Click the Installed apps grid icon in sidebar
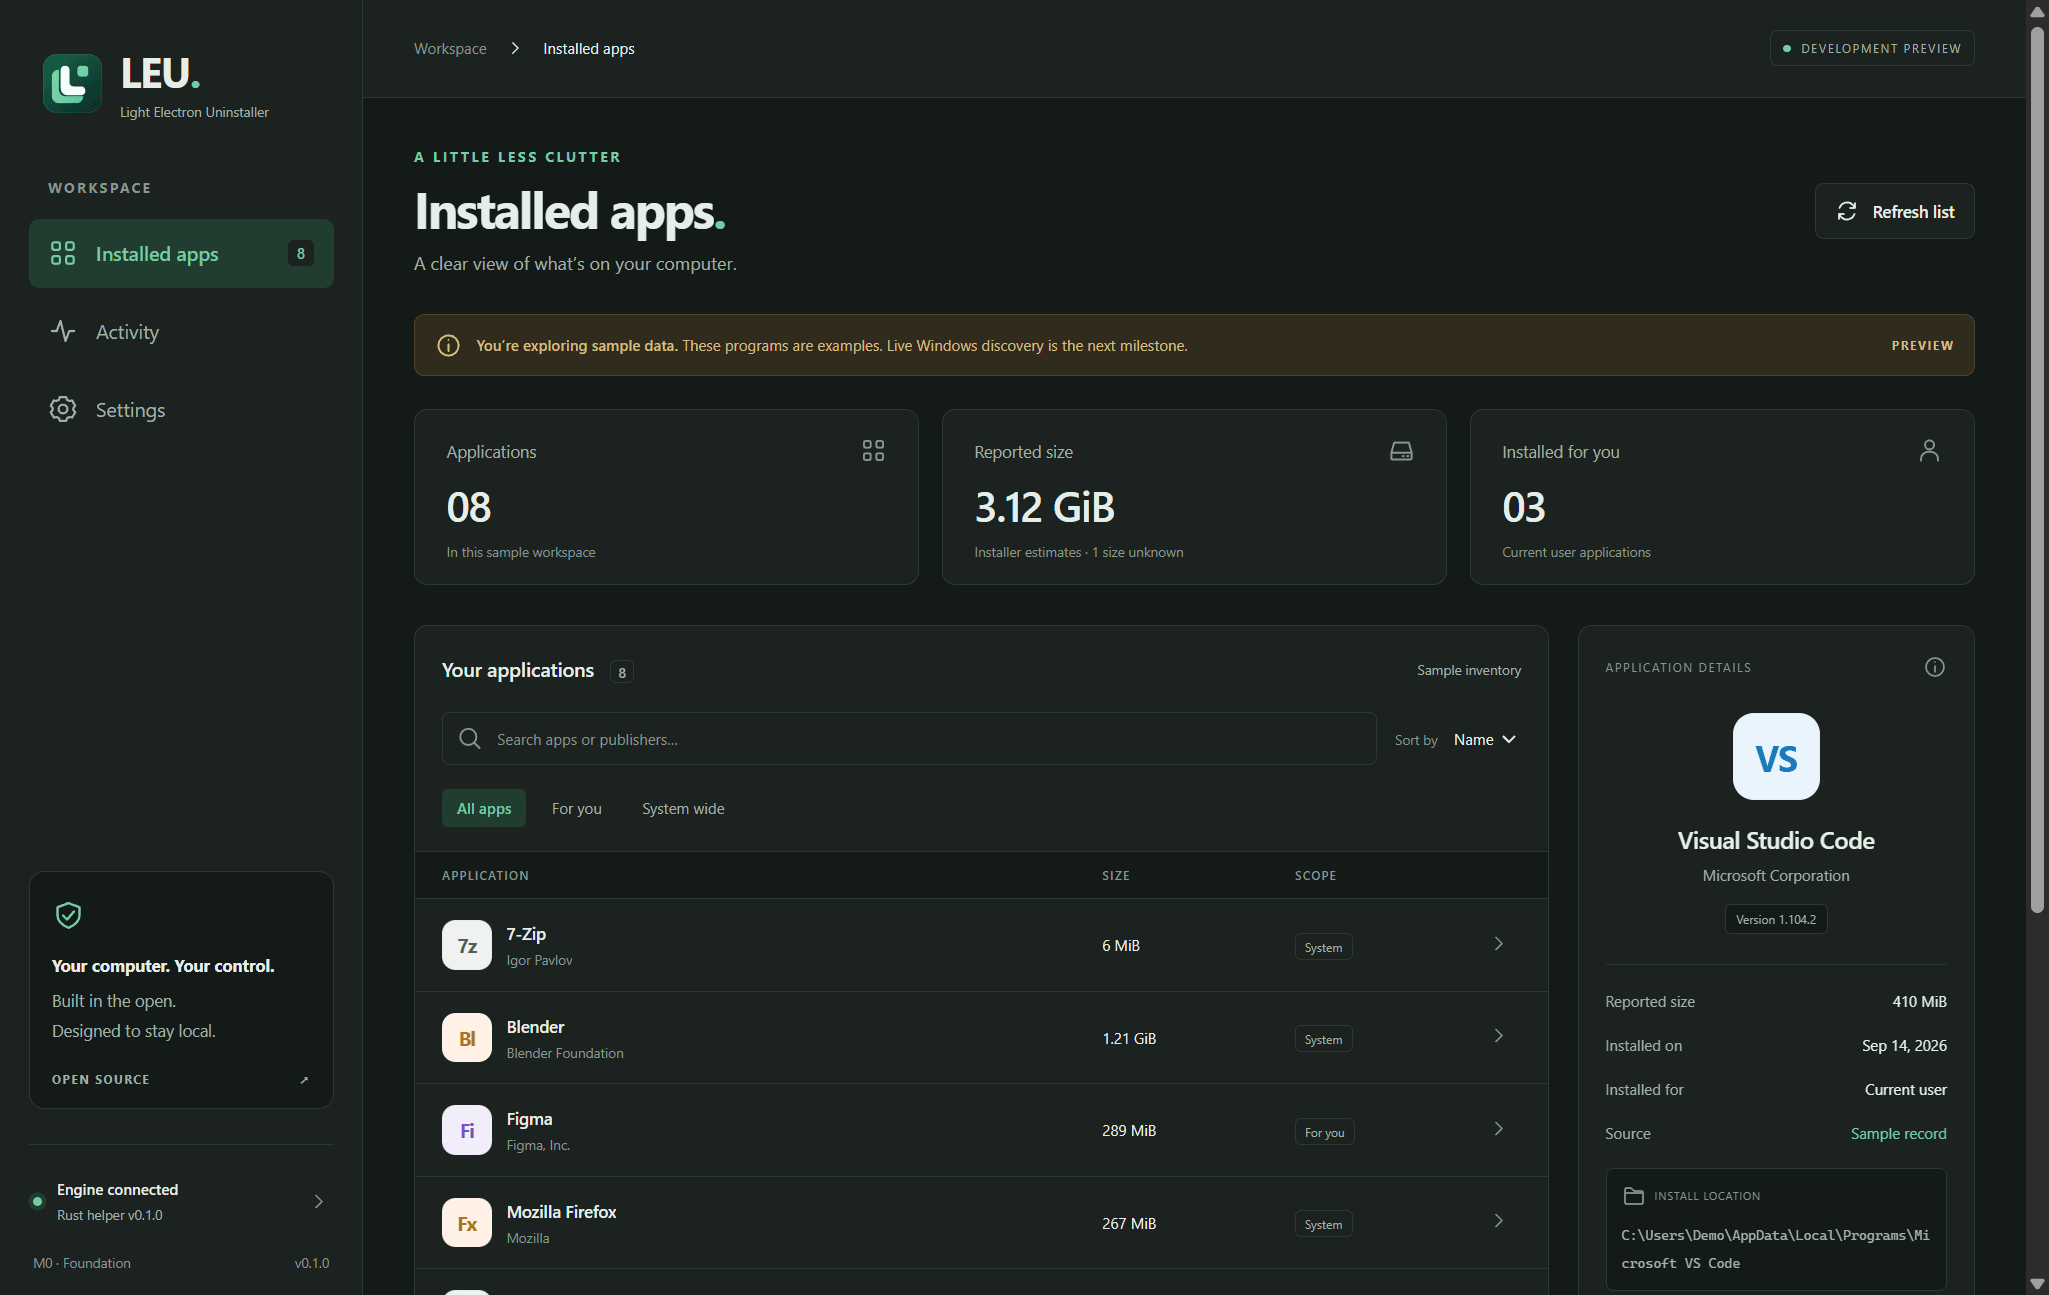This screenshot has width=2049, height=1295. pos(63,253)
